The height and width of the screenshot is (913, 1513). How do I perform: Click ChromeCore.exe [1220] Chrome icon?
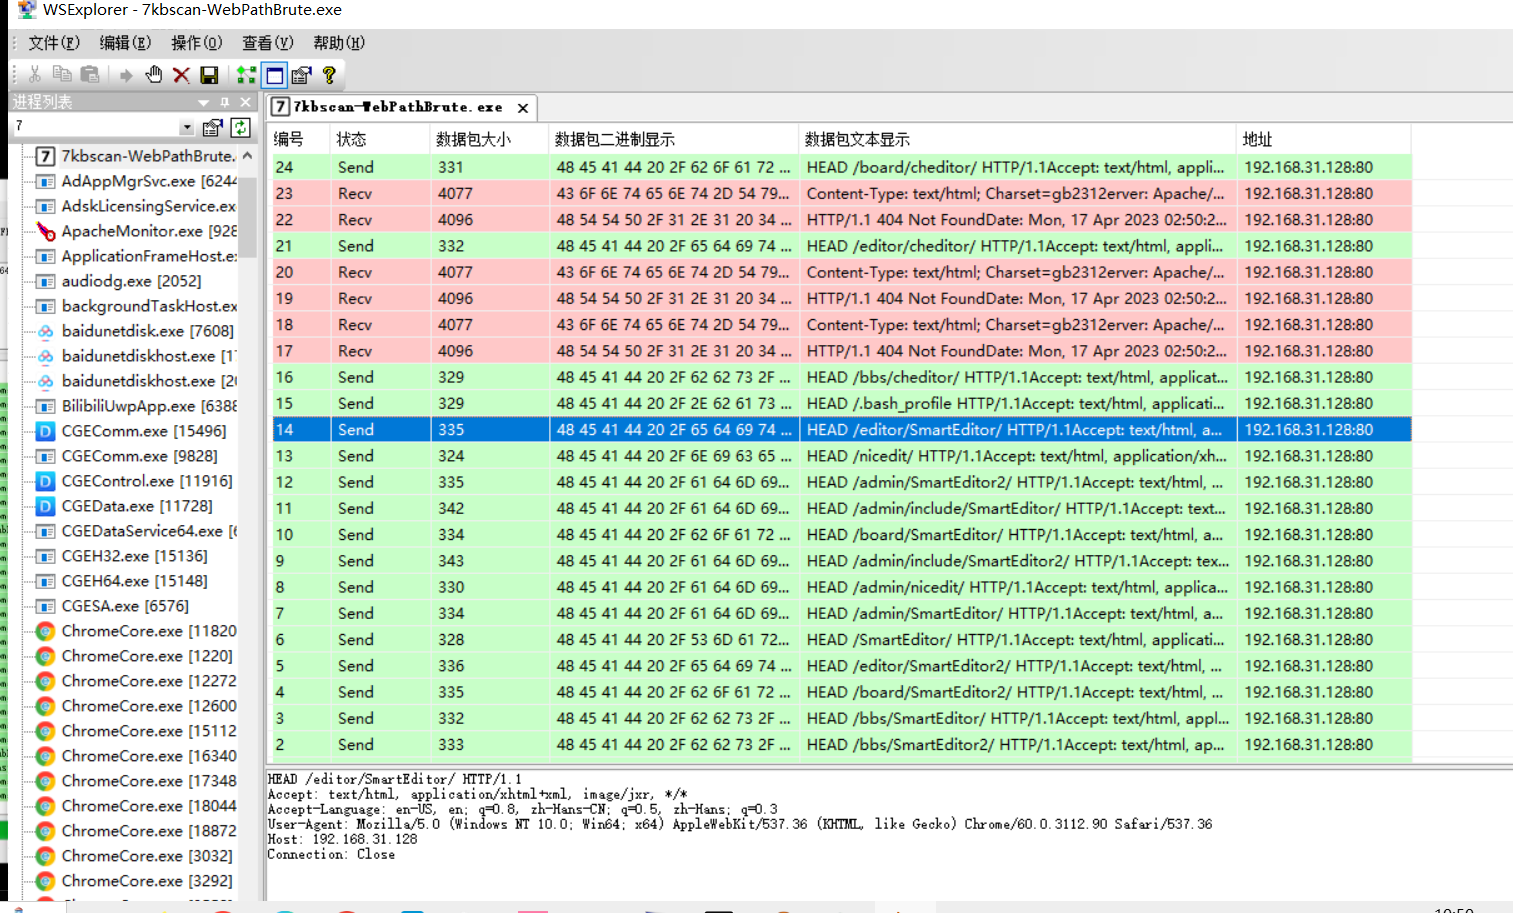coord(45,656)
